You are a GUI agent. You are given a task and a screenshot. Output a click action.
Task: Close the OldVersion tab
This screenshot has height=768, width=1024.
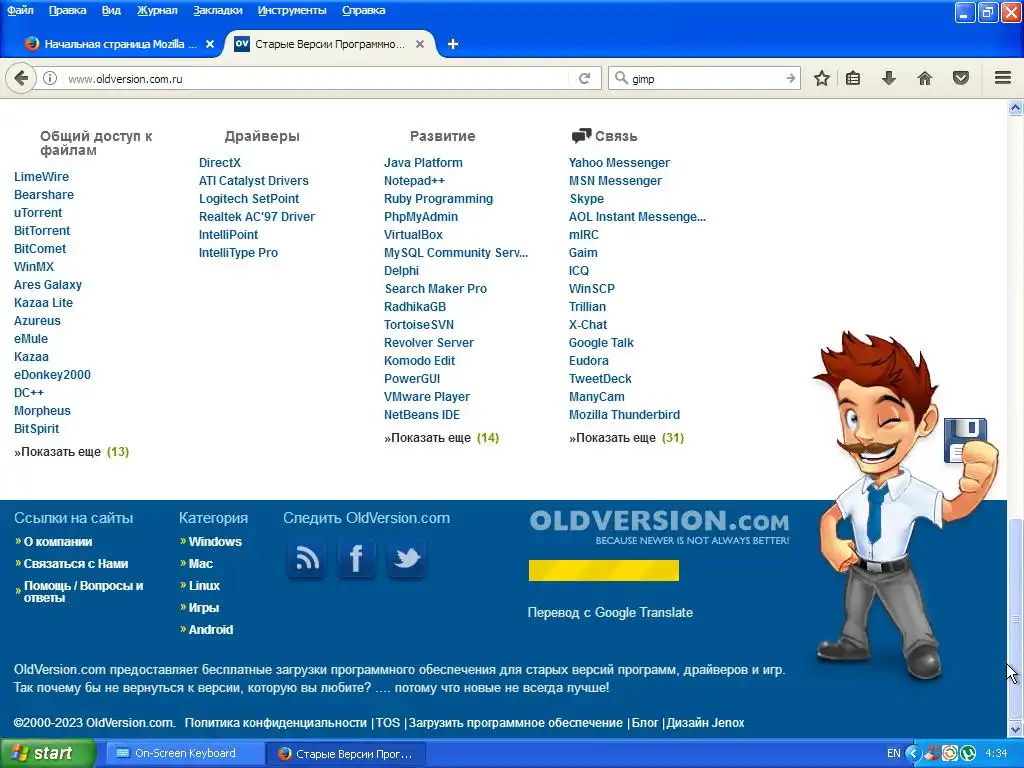(x=420, y=44)
